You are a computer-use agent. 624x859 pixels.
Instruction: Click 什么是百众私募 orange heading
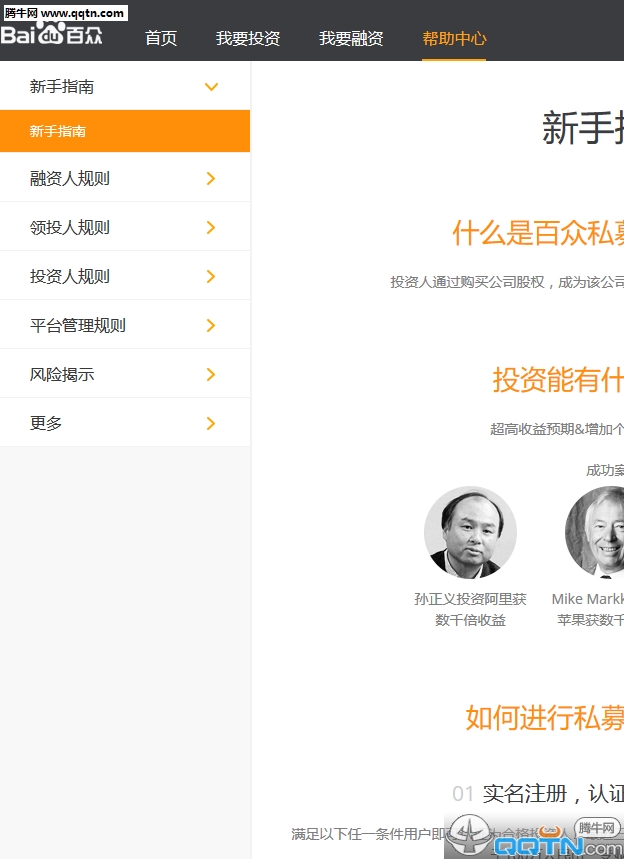click(538, 233)
